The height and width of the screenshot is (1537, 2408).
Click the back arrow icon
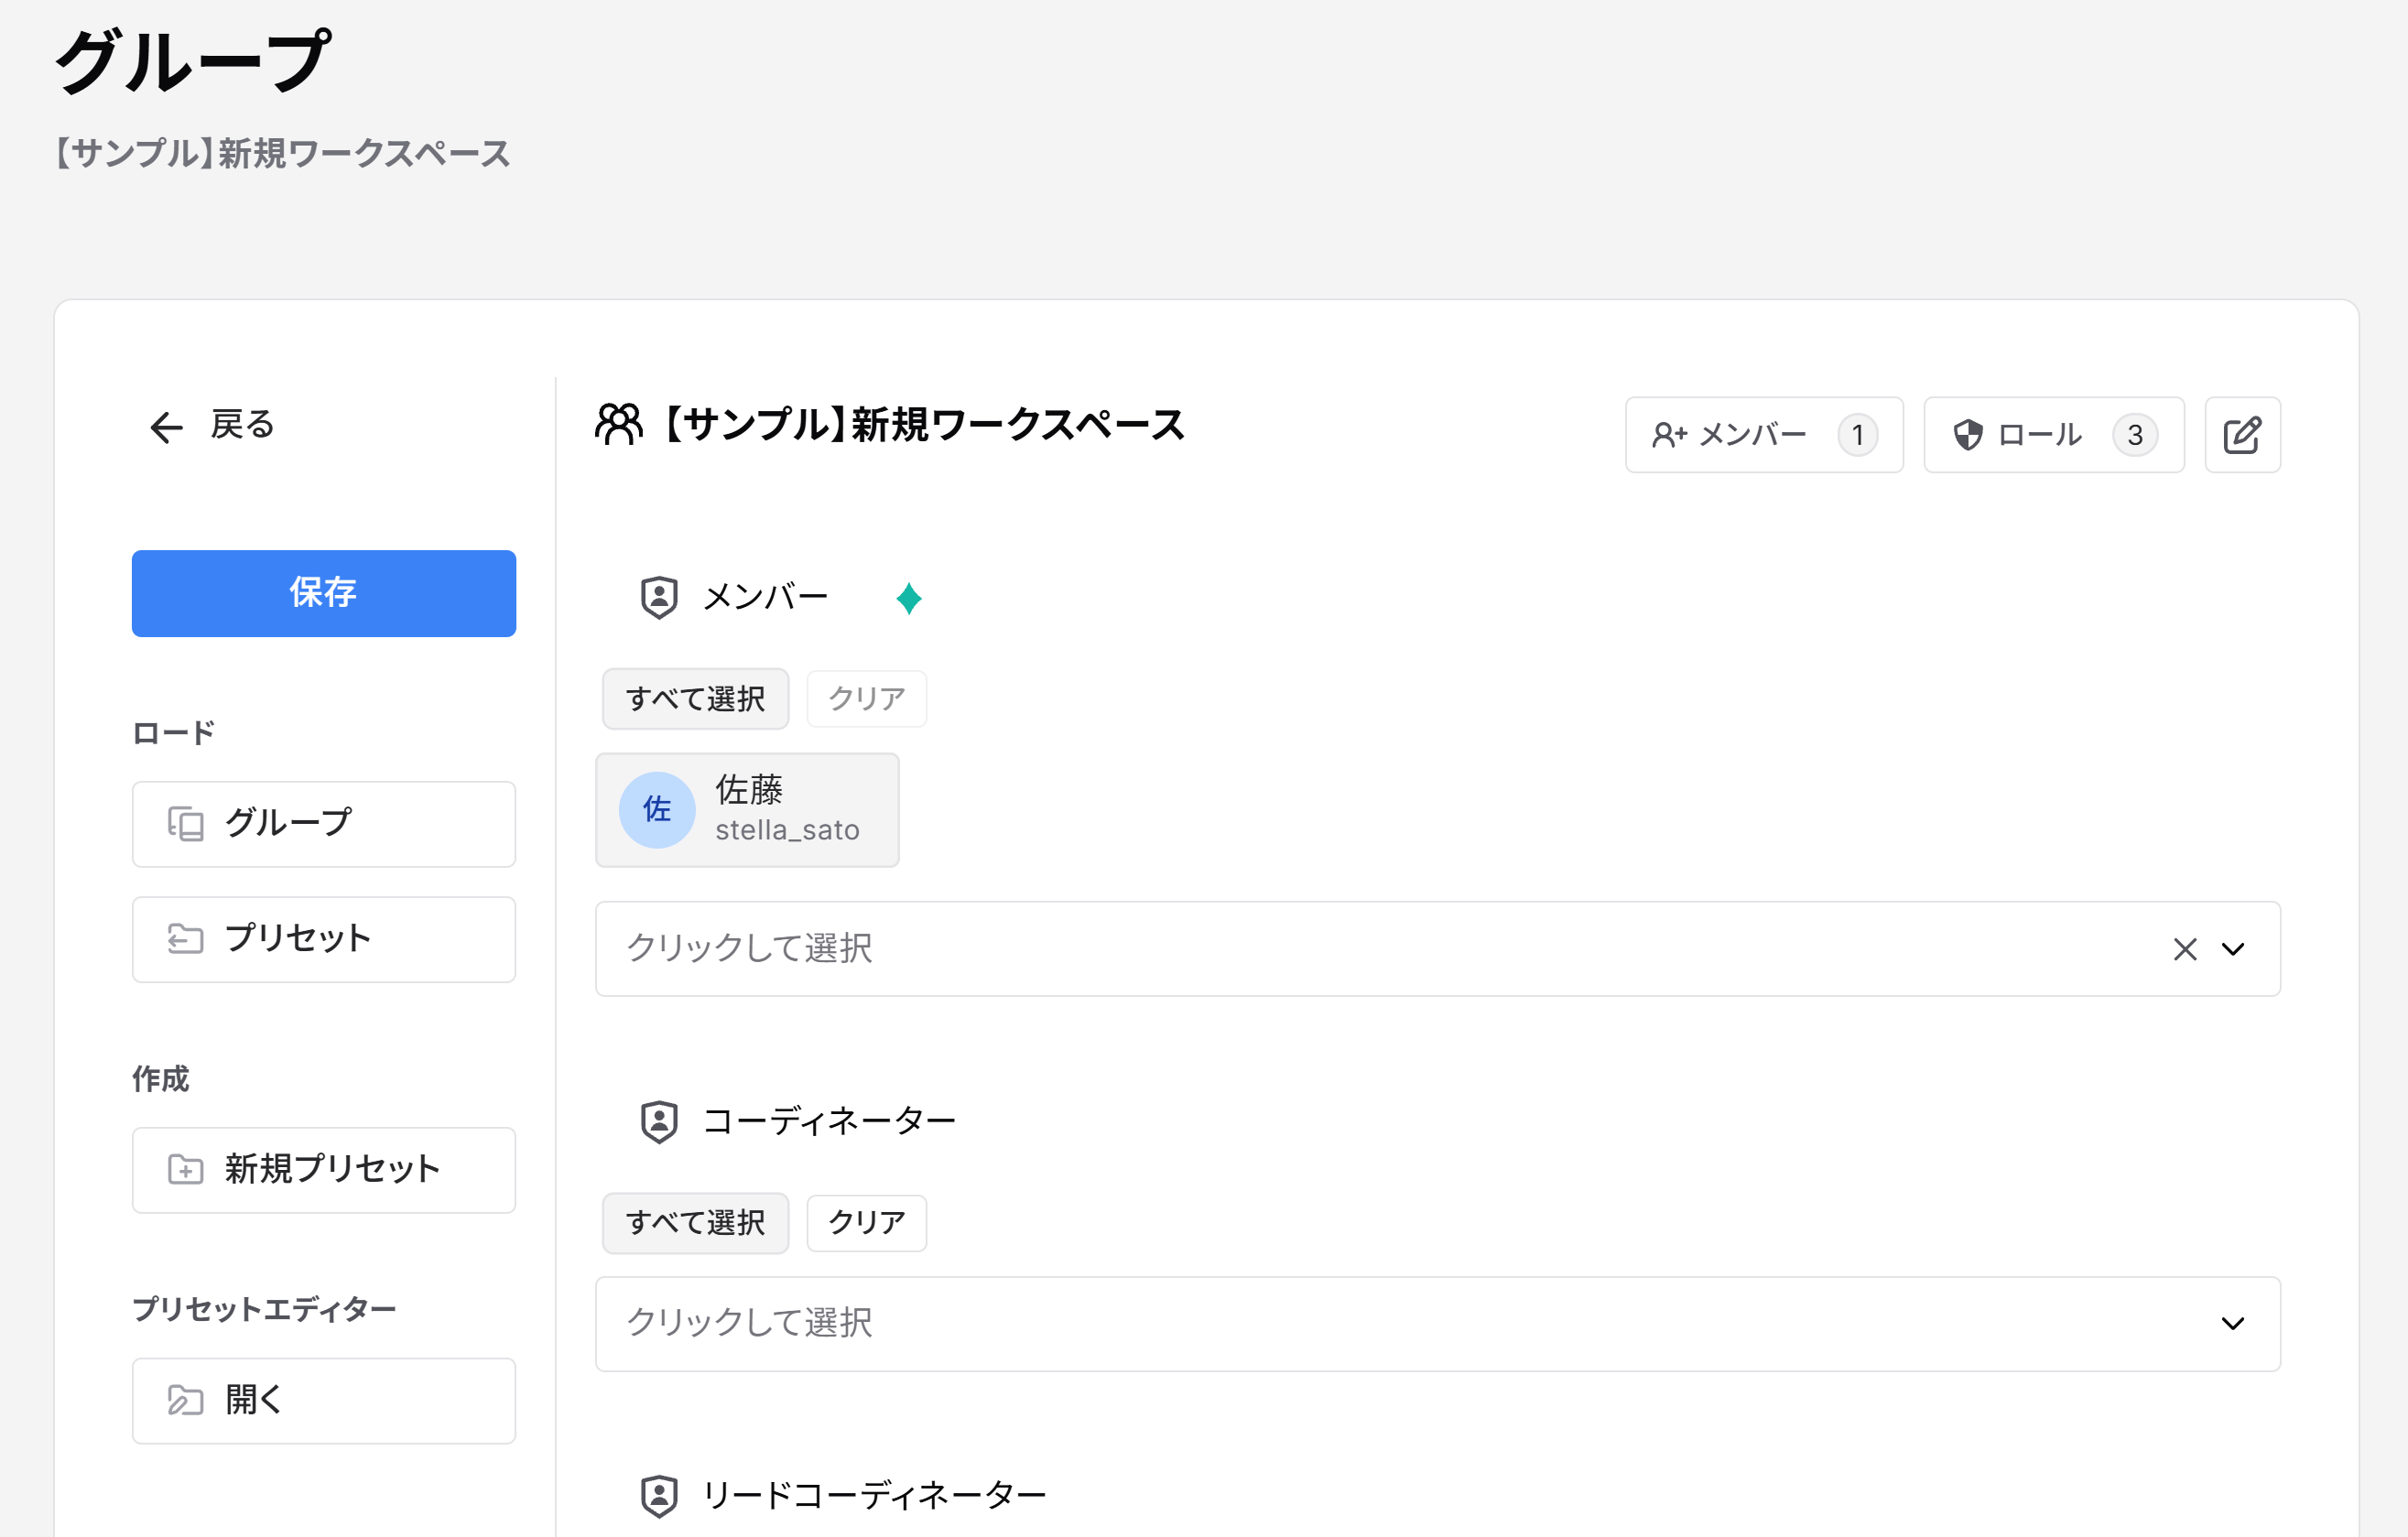(x=166, y=427)
